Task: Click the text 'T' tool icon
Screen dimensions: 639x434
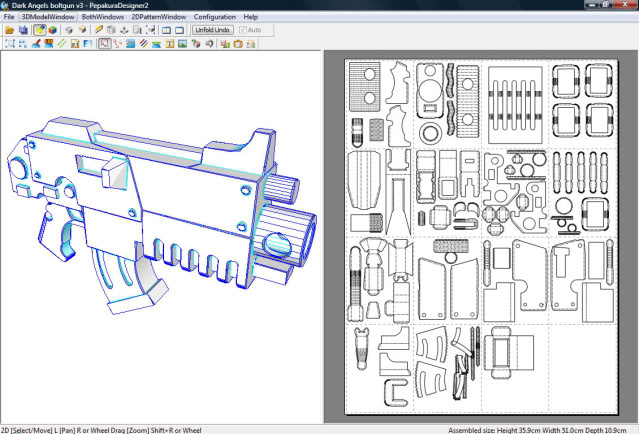Action: coord(168,44)
